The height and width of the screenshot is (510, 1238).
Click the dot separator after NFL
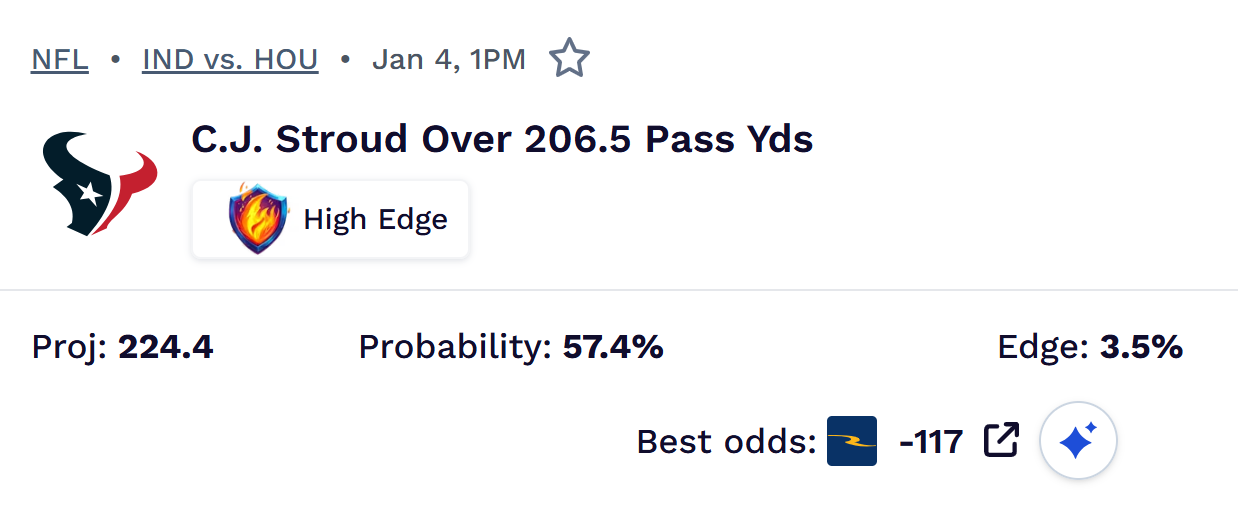click(115, 60)
